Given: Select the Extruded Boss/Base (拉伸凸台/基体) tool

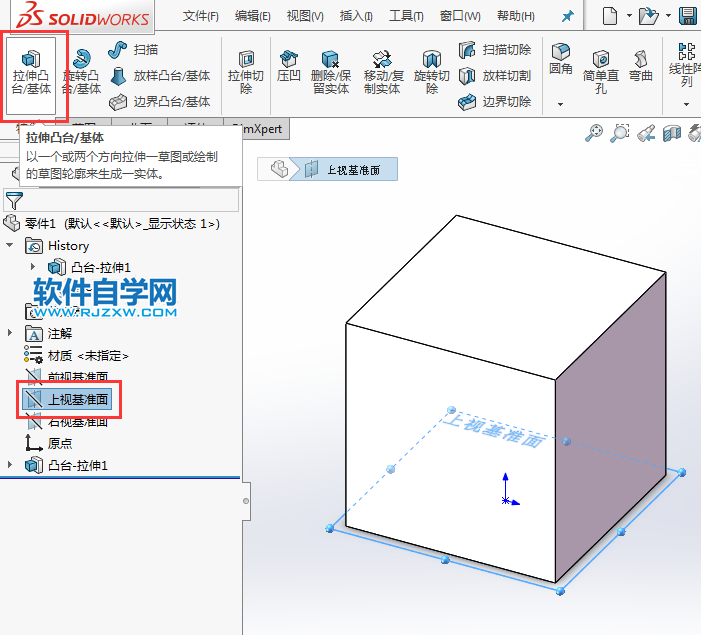Looking at the screenshot, I should coord(31,74).
